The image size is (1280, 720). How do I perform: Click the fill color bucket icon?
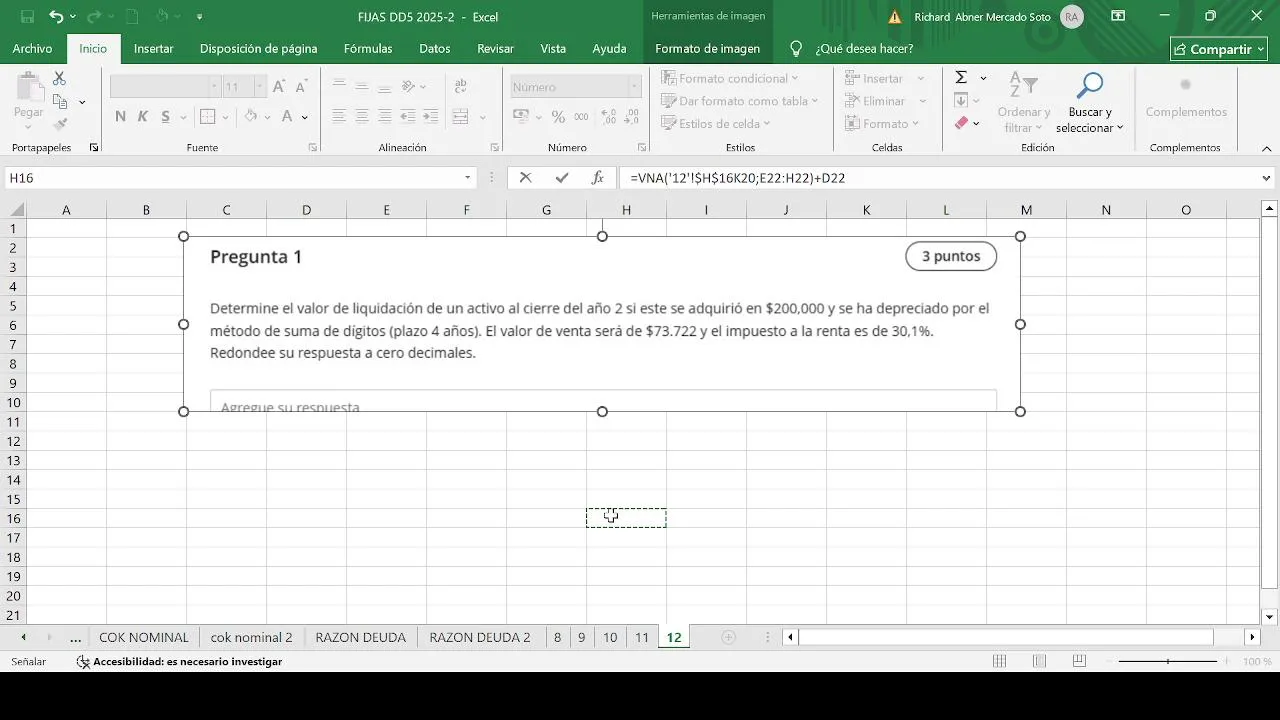pyautogui.click(x=251, y=116)
